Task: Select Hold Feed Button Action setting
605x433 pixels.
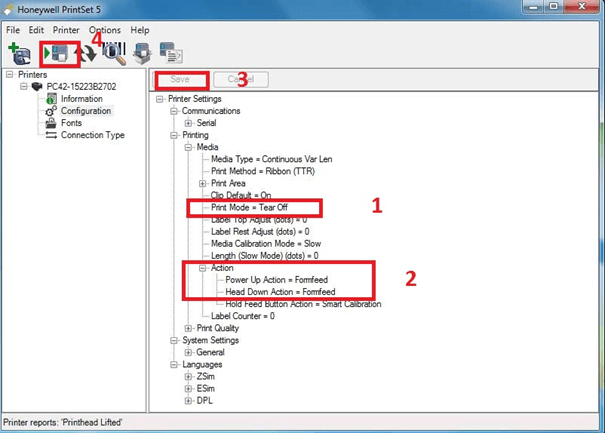Action: [303, 304]
